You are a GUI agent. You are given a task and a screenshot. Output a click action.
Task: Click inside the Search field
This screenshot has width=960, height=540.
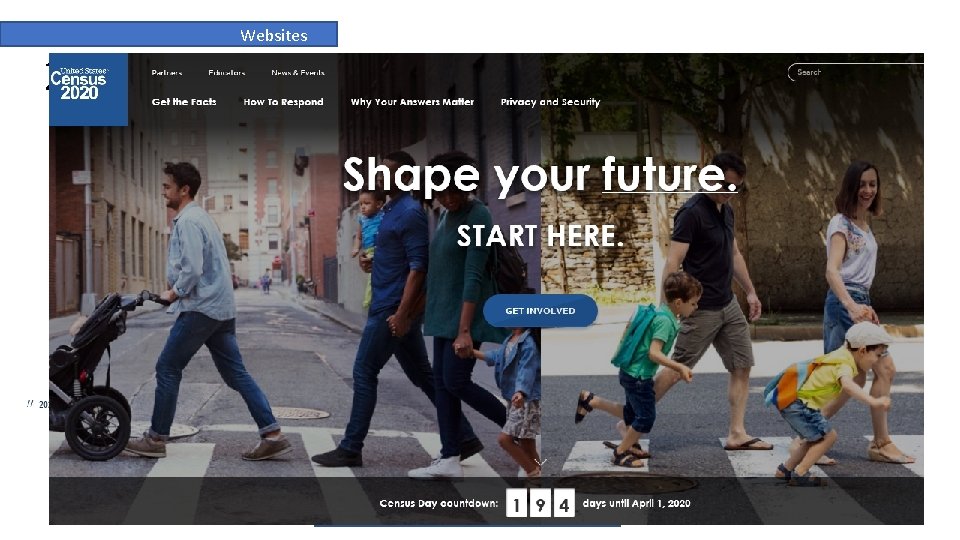856,72
